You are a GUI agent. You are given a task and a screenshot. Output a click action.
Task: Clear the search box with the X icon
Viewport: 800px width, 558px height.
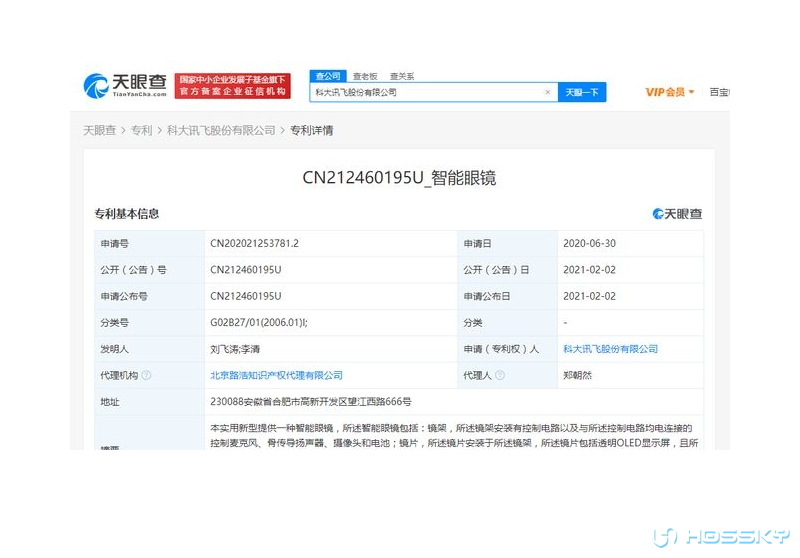pos(547,92)
